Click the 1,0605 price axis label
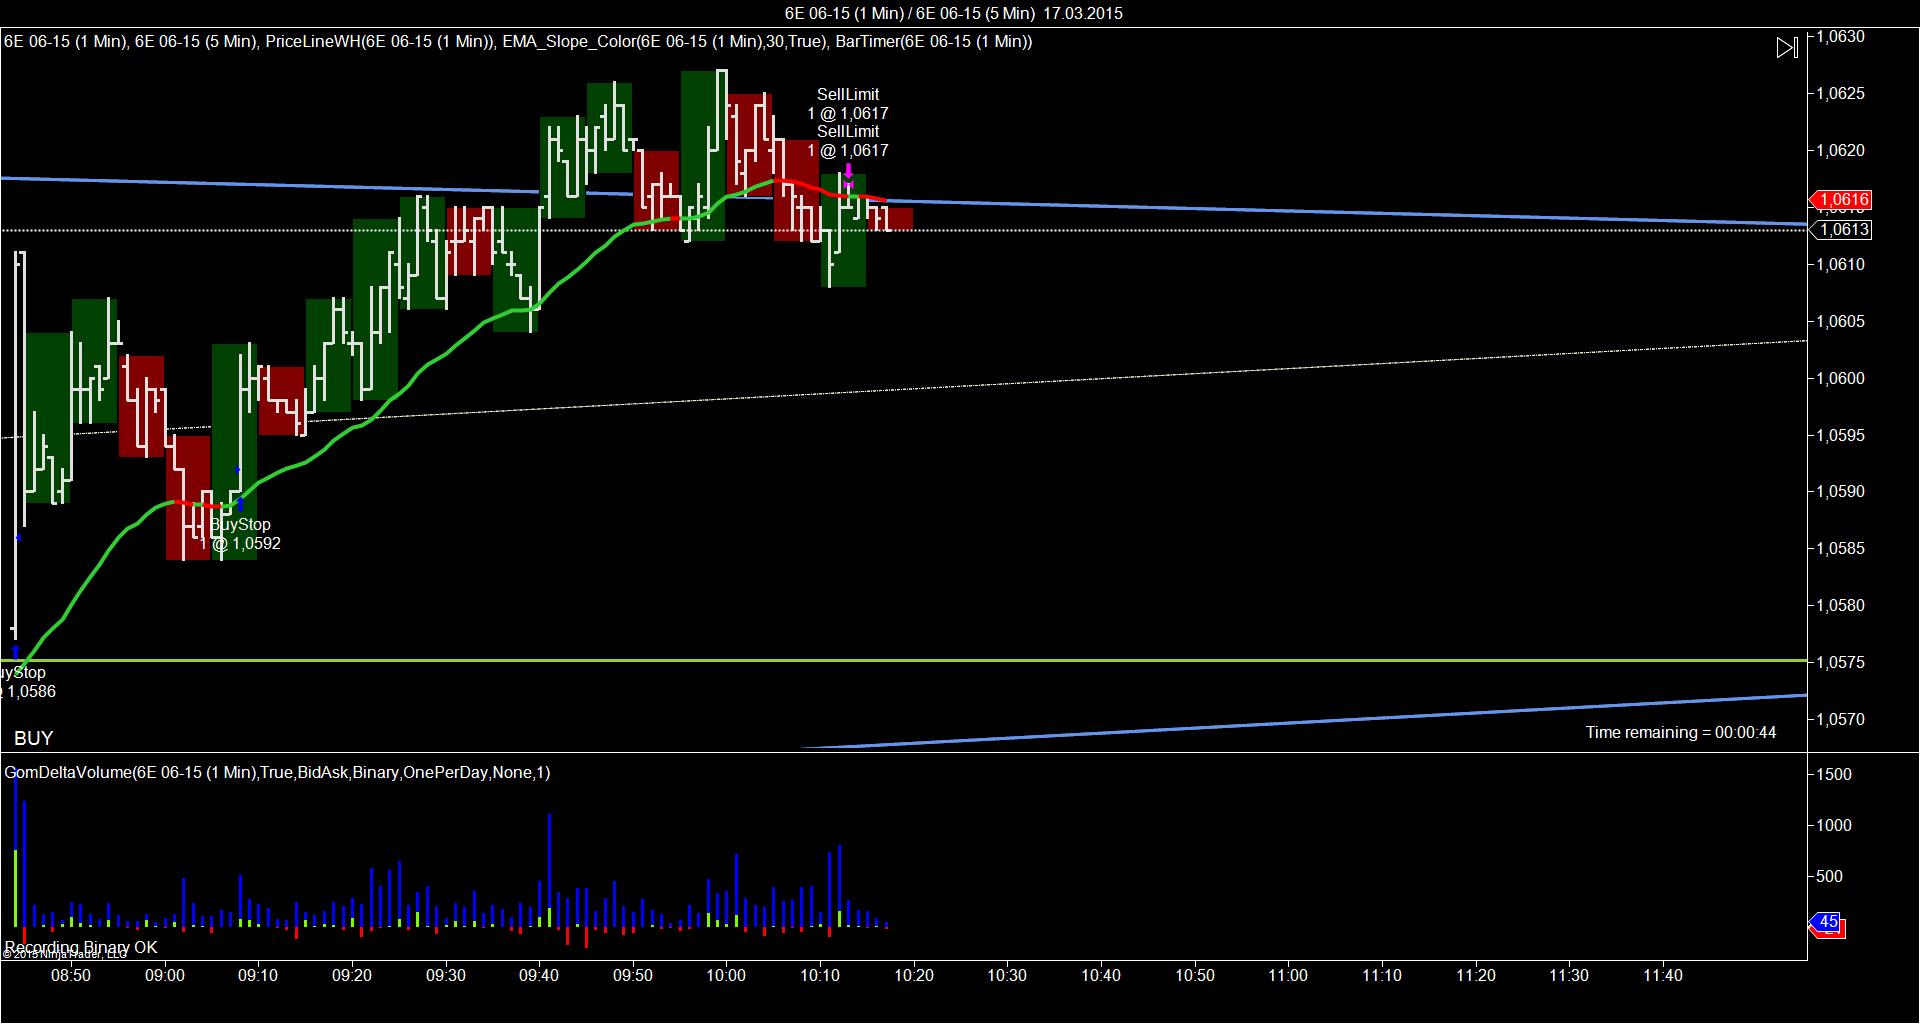 click(1841, 322)
